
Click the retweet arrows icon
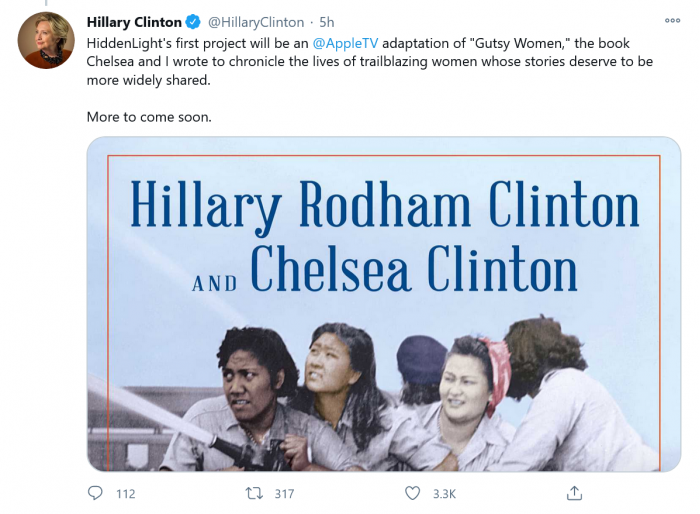[x=255, y=493]
